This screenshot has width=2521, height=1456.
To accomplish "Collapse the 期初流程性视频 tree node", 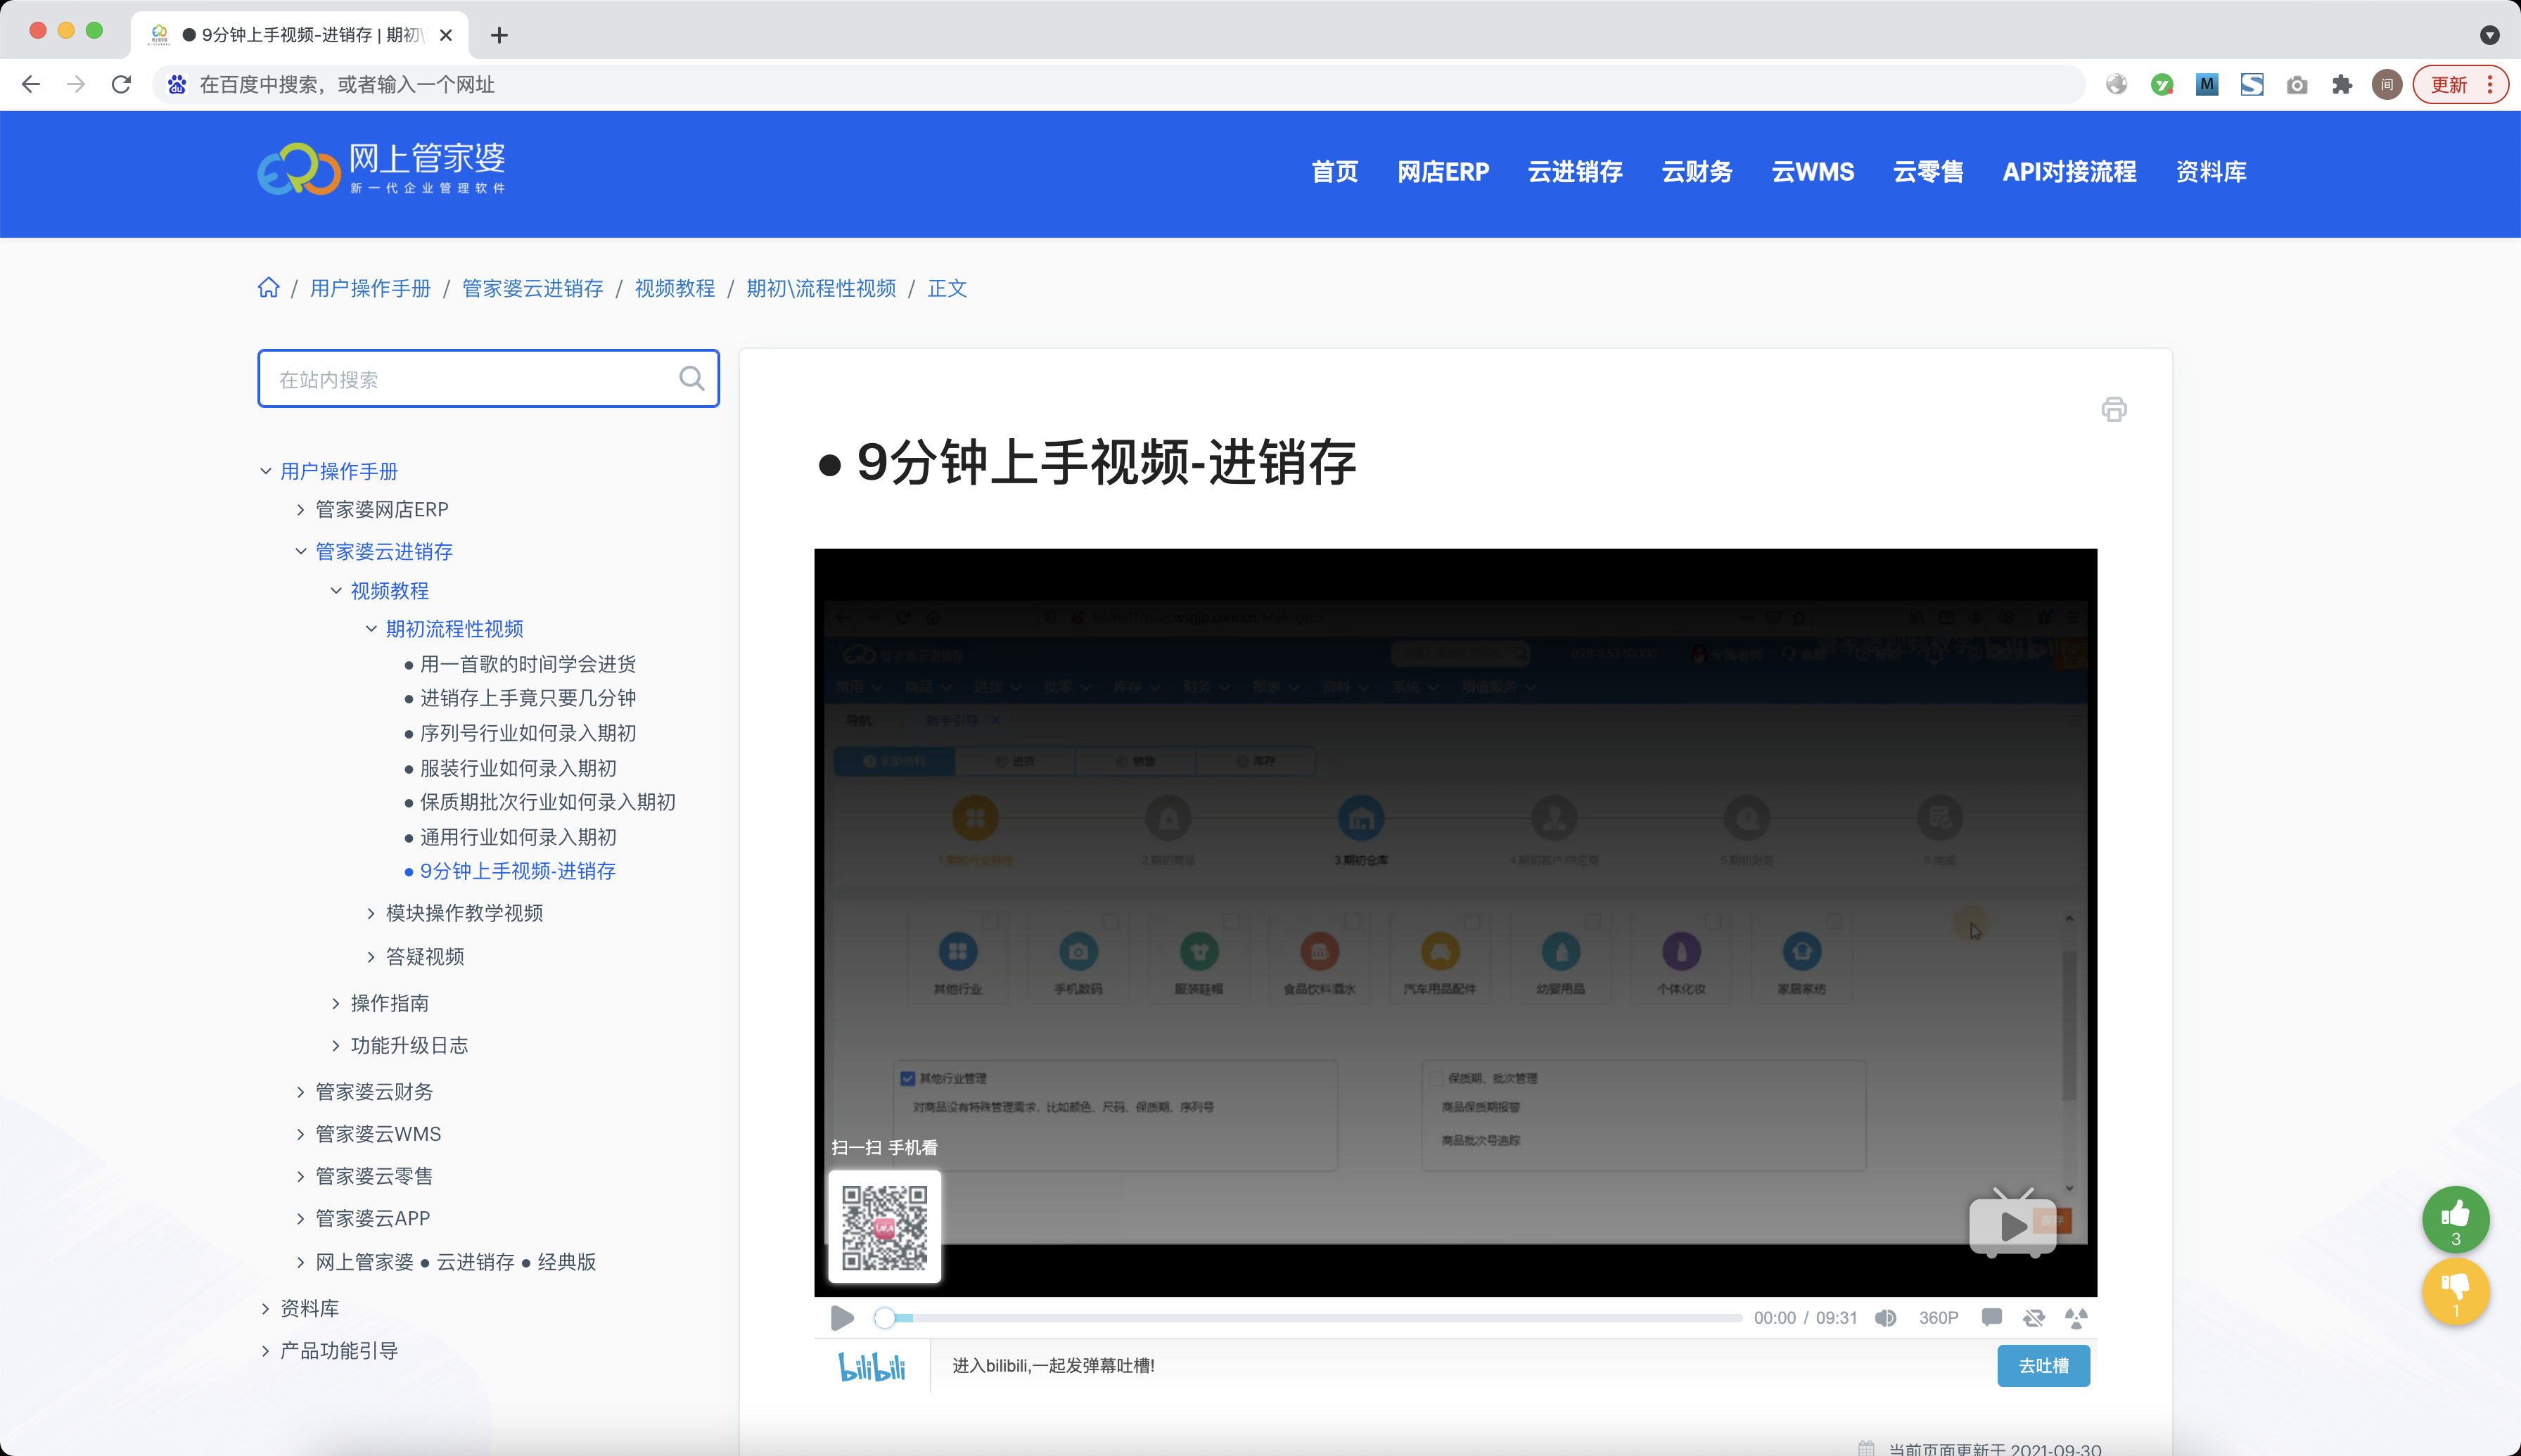I will [371, 628].
